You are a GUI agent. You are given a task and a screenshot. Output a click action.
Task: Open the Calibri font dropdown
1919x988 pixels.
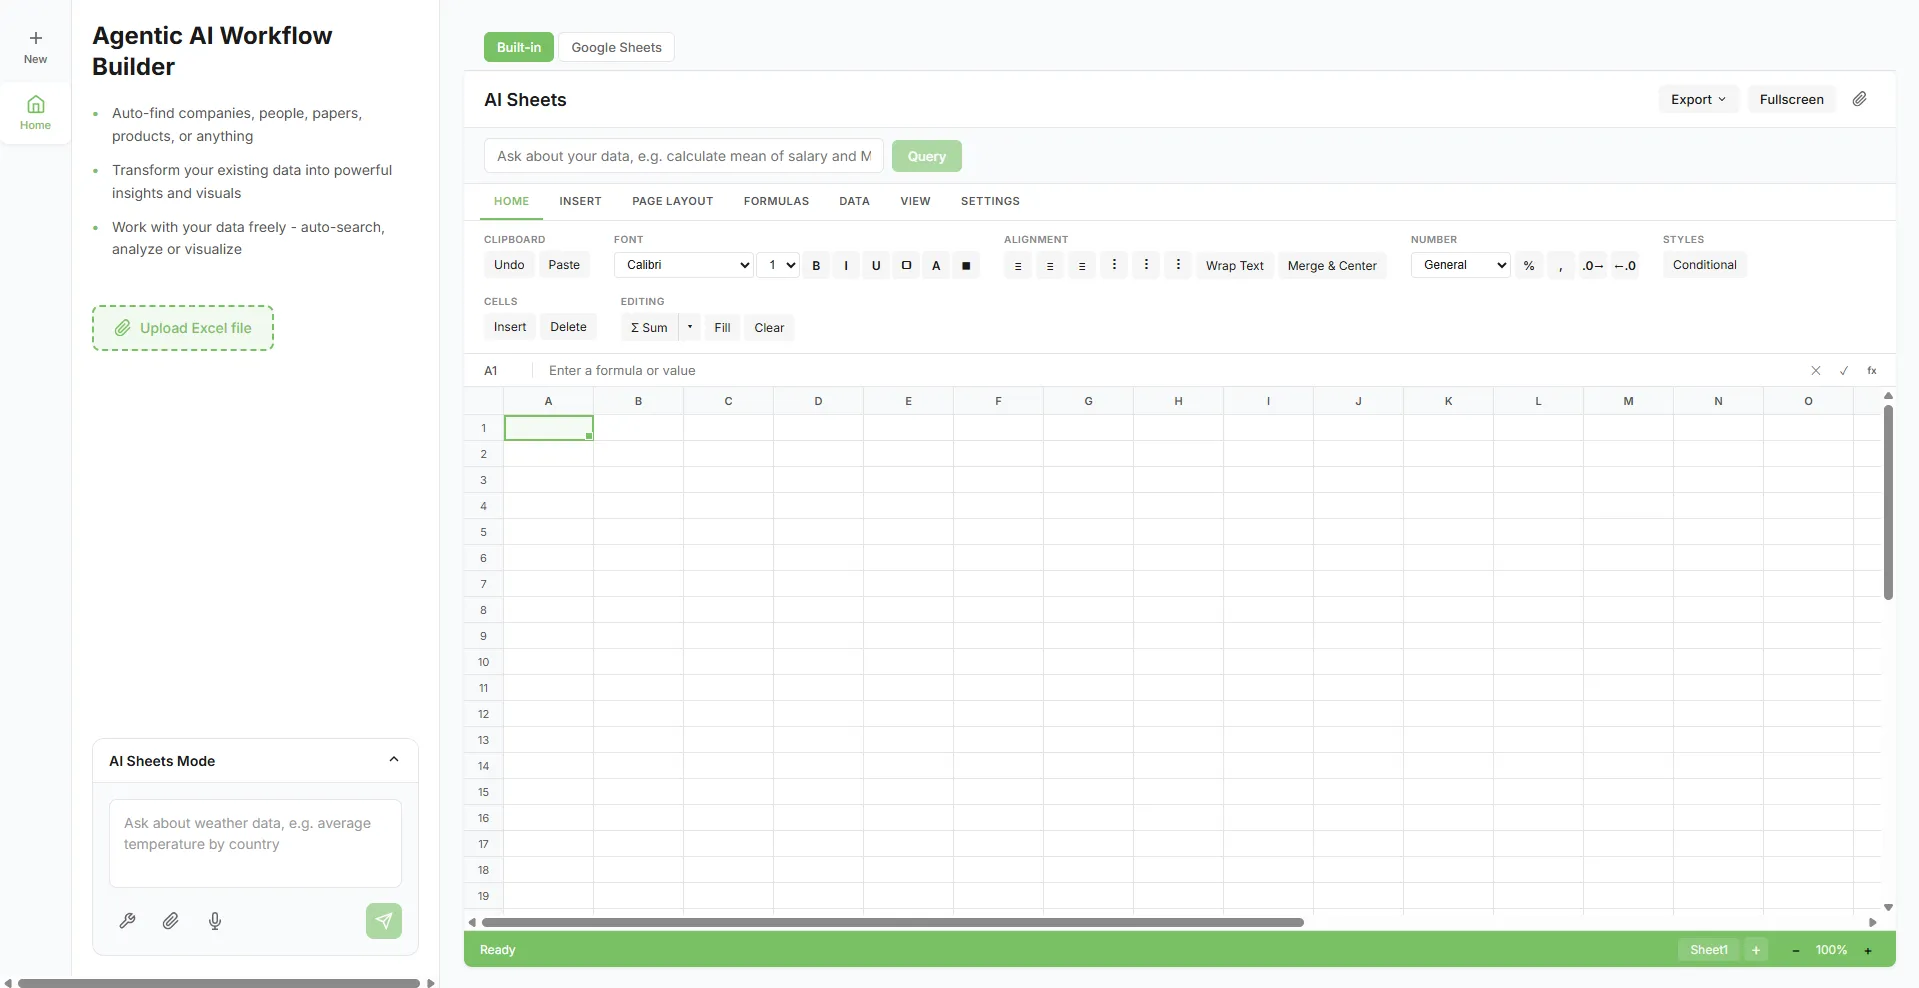[683, 265]
